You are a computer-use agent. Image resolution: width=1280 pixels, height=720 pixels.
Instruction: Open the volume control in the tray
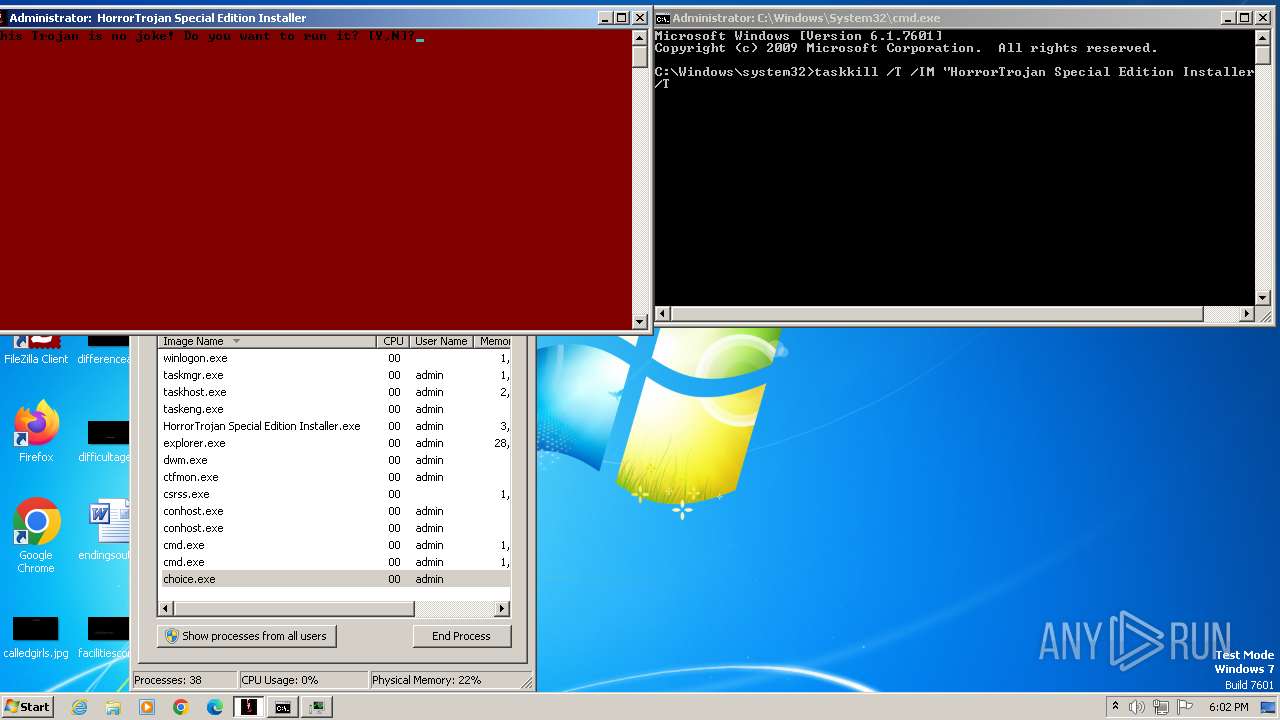1137,707
